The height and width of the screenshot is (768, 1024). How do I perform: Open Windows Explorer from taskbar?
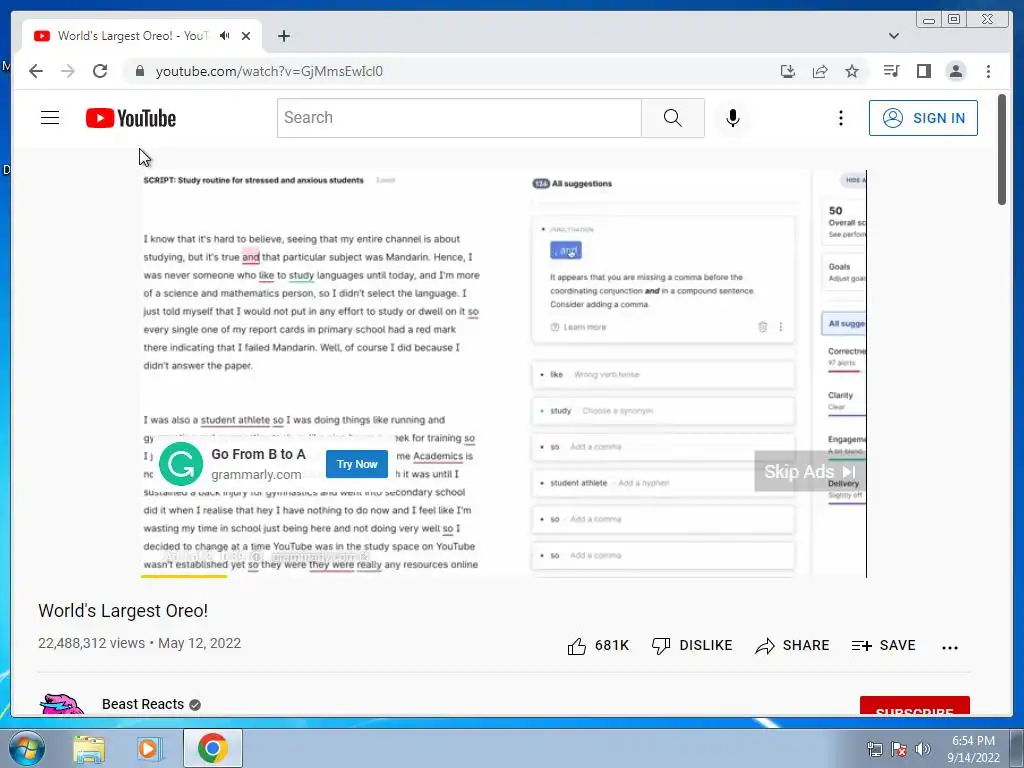pos(89,748)
